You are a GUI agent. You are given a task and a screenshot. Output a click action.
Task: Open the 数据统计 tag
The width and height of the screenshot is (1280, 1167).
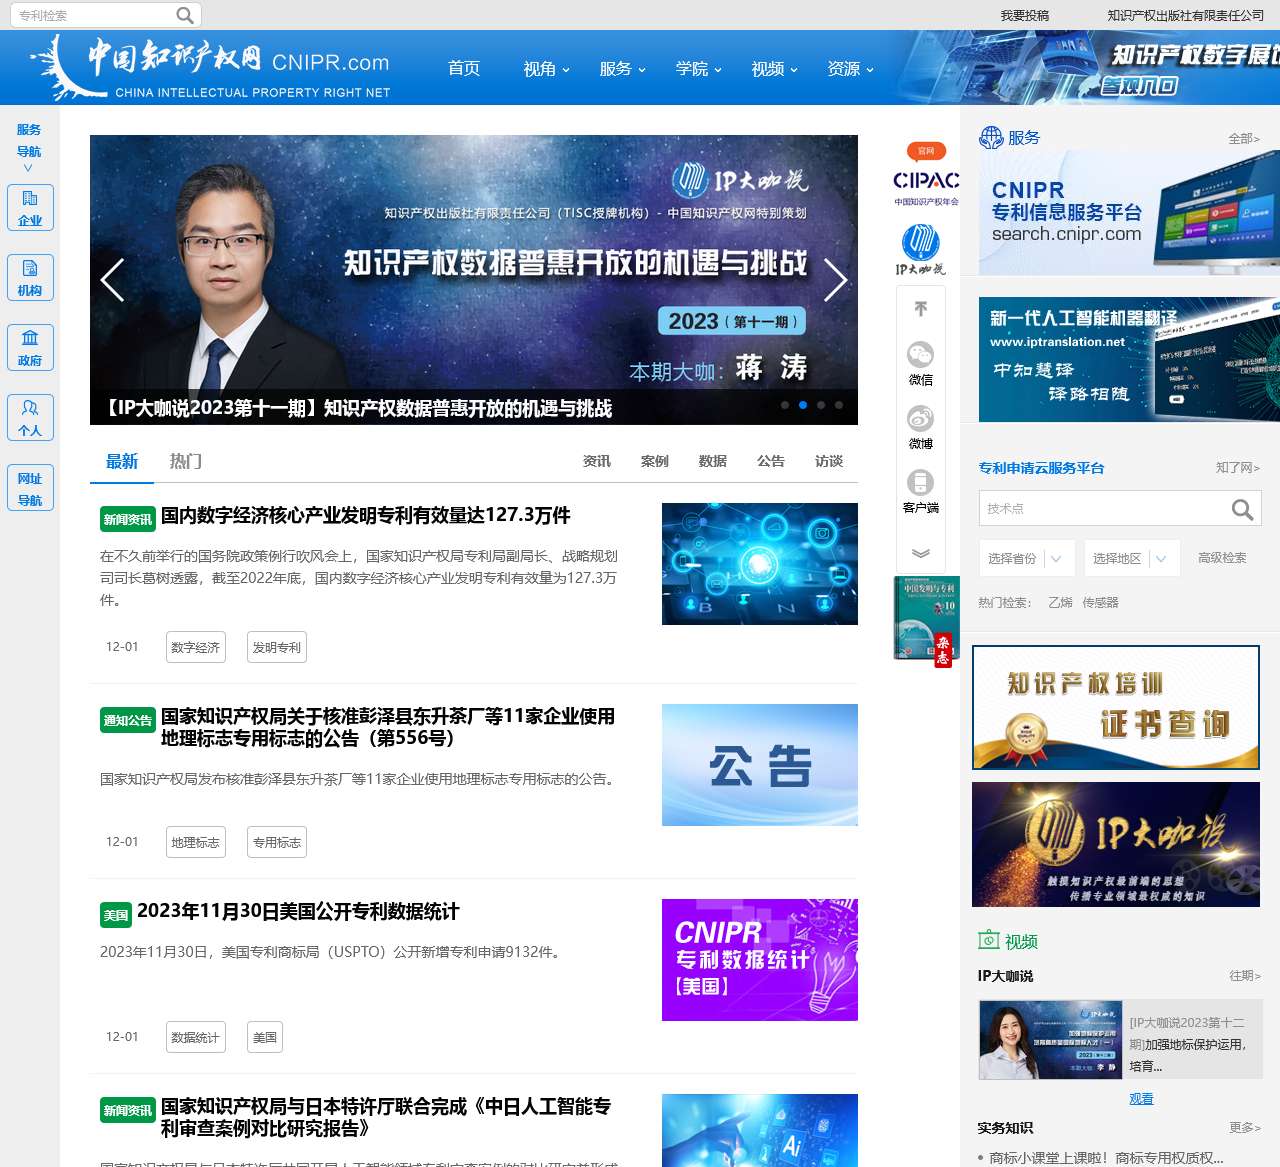(x=196, y=1037)
